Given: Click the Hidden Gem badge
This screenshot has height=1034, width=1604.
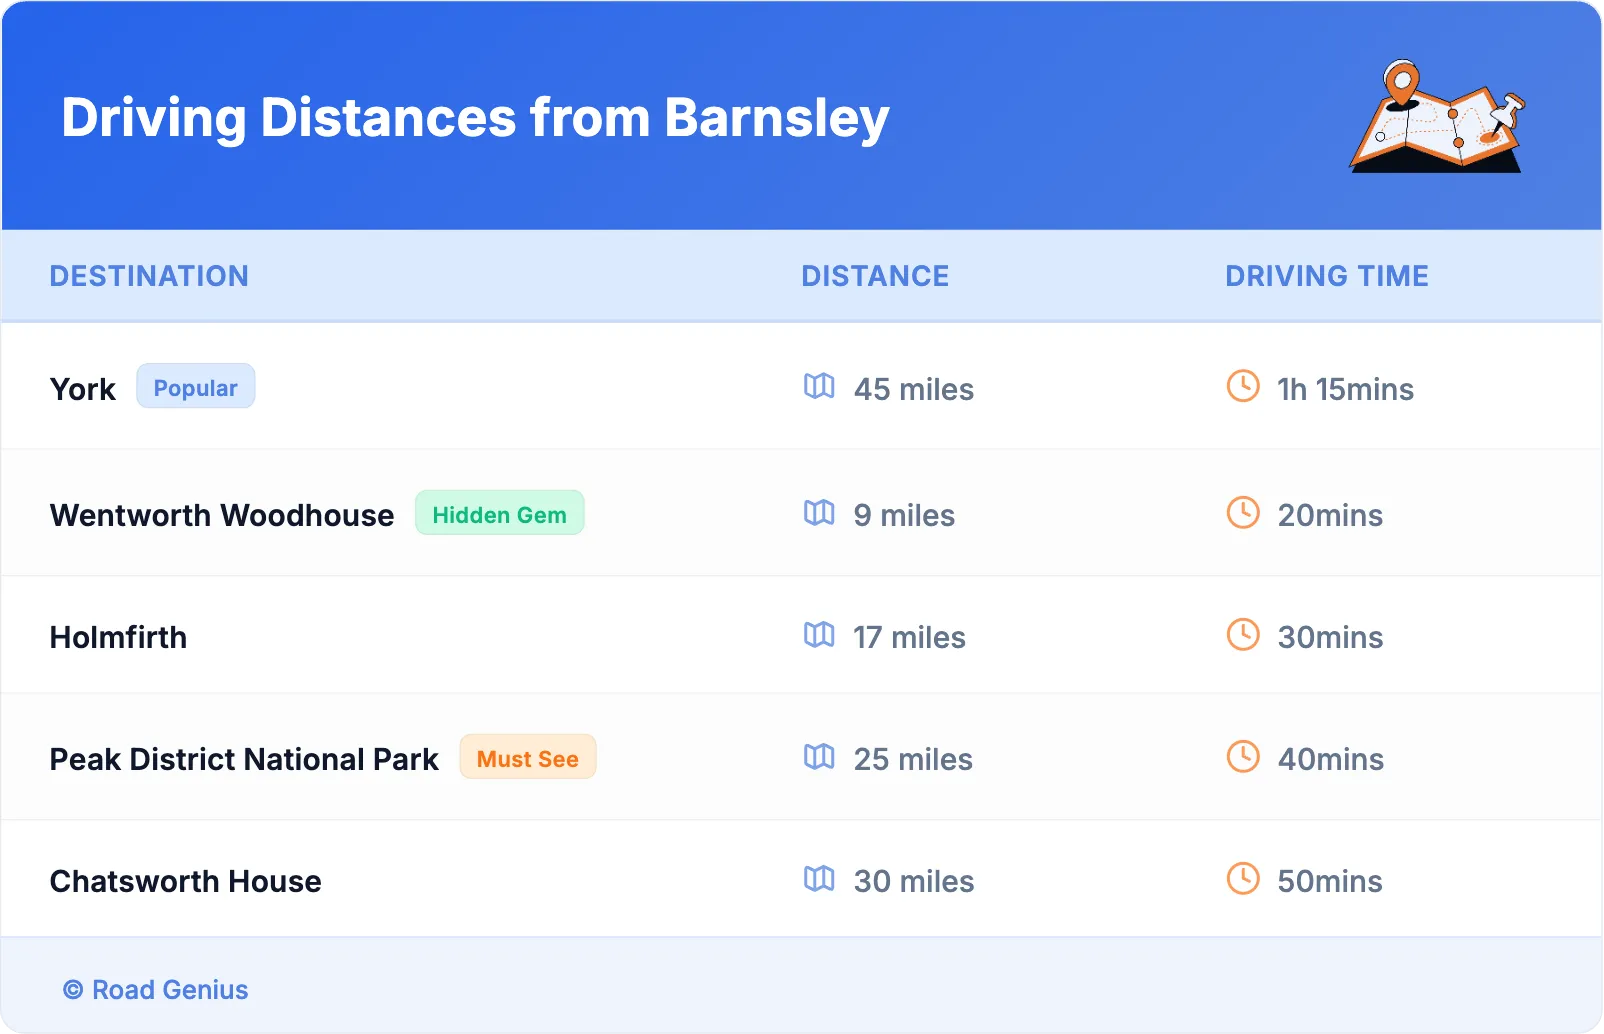Looking at the screenshot, I should tap(500, 513).
